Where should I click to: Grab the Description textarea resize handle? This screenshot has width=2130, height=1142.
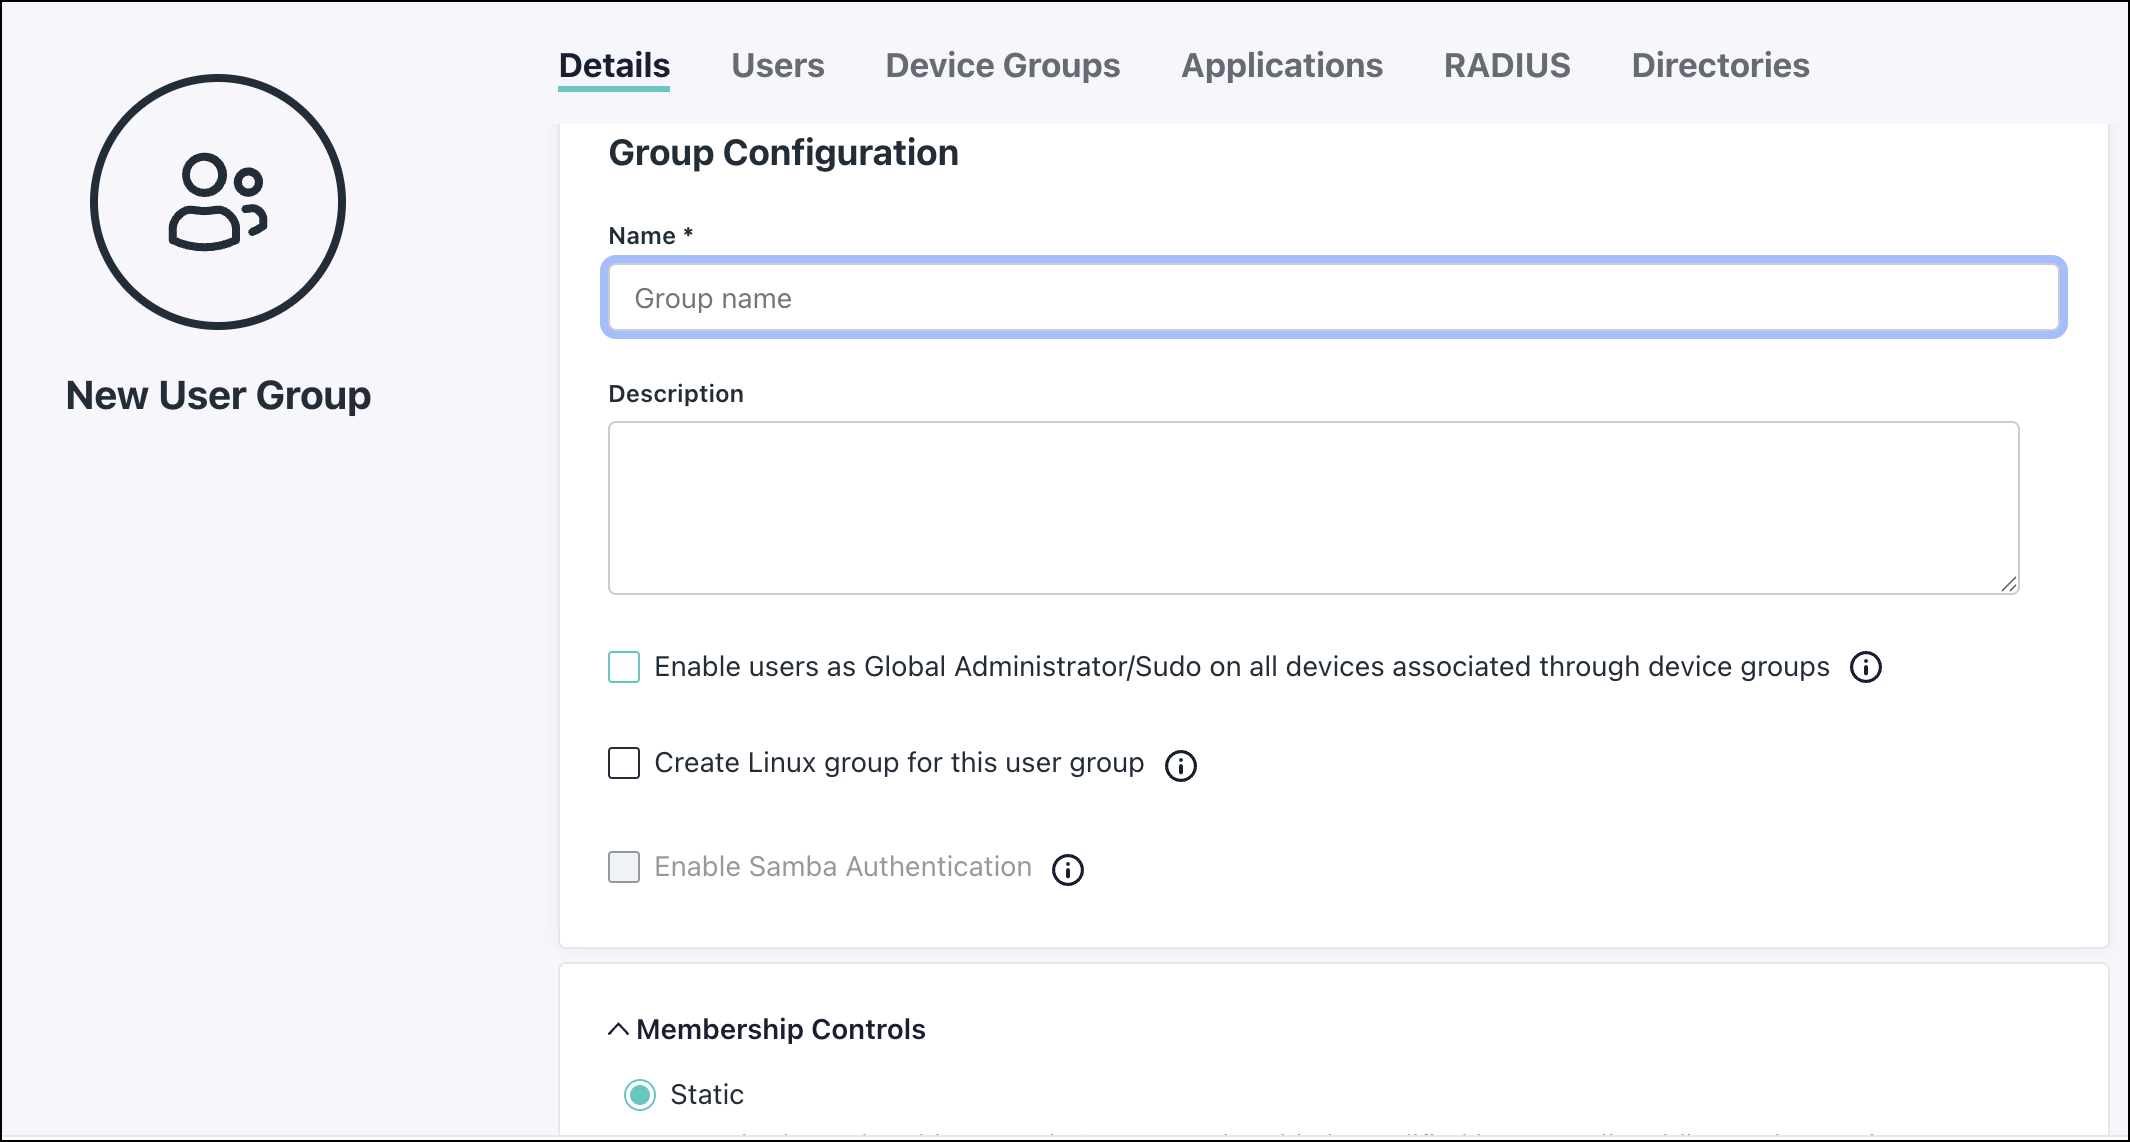2009,584
